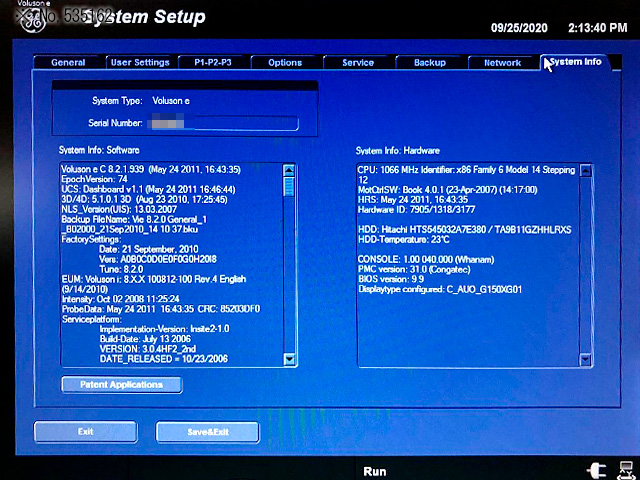Click the 'BIOS version: 9.9' line
This screenshot has width=640, height=480.
pyautogui.click(x=391, y=280)
